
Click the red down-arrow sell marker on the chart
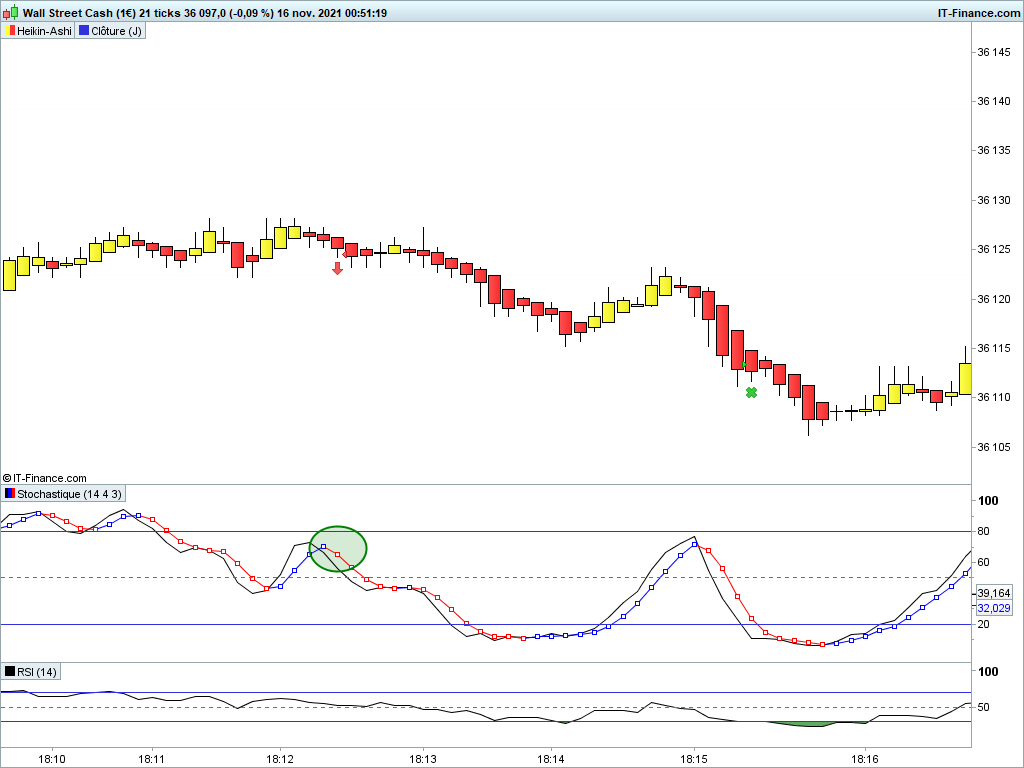tap(337, 268)
